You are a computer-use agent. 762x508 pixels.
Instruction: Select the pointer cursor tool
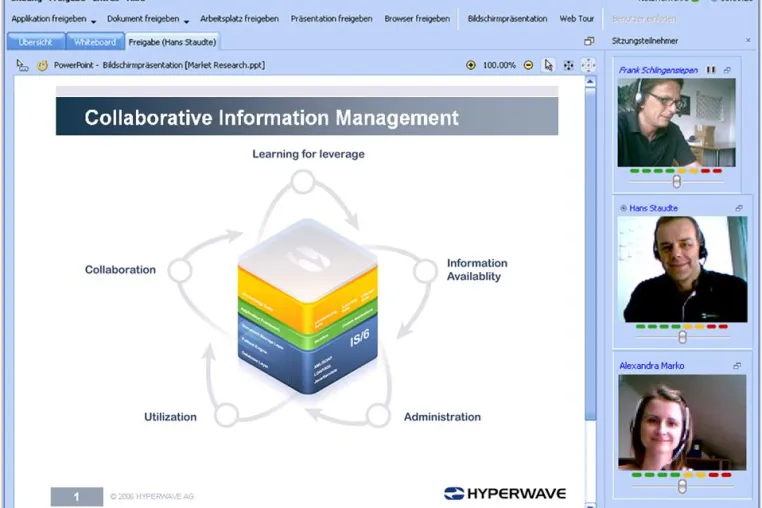[x=548, y=65]
